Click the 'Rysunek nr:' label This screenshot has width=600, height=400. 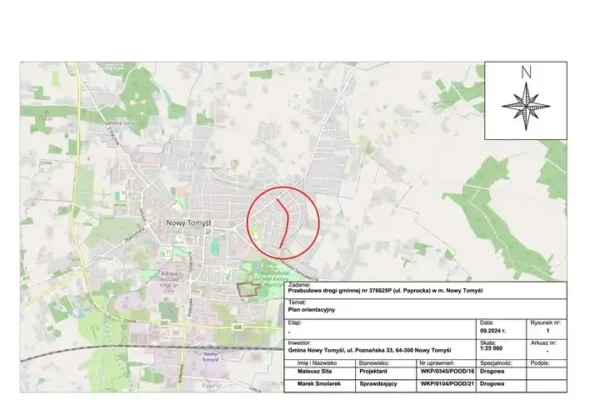point(545,323)
